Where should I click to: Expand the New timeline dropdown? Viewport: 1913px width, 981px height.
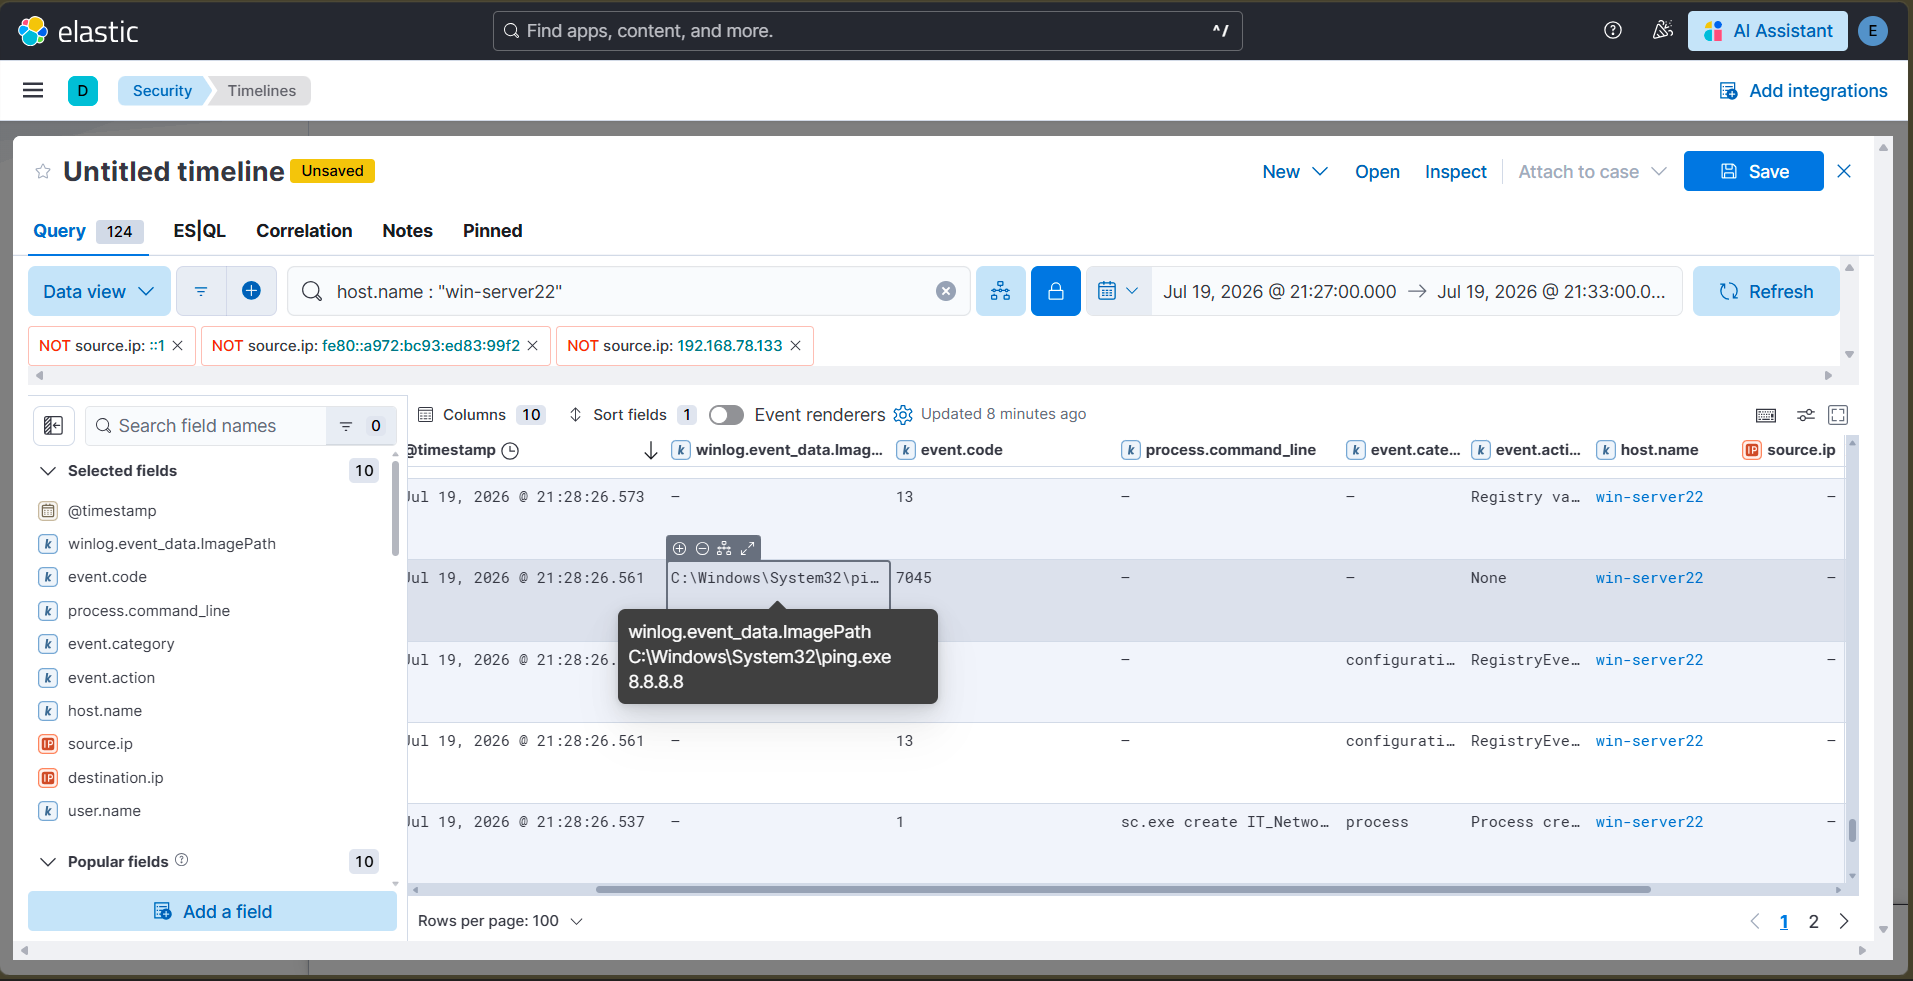tap(1294, 172)
